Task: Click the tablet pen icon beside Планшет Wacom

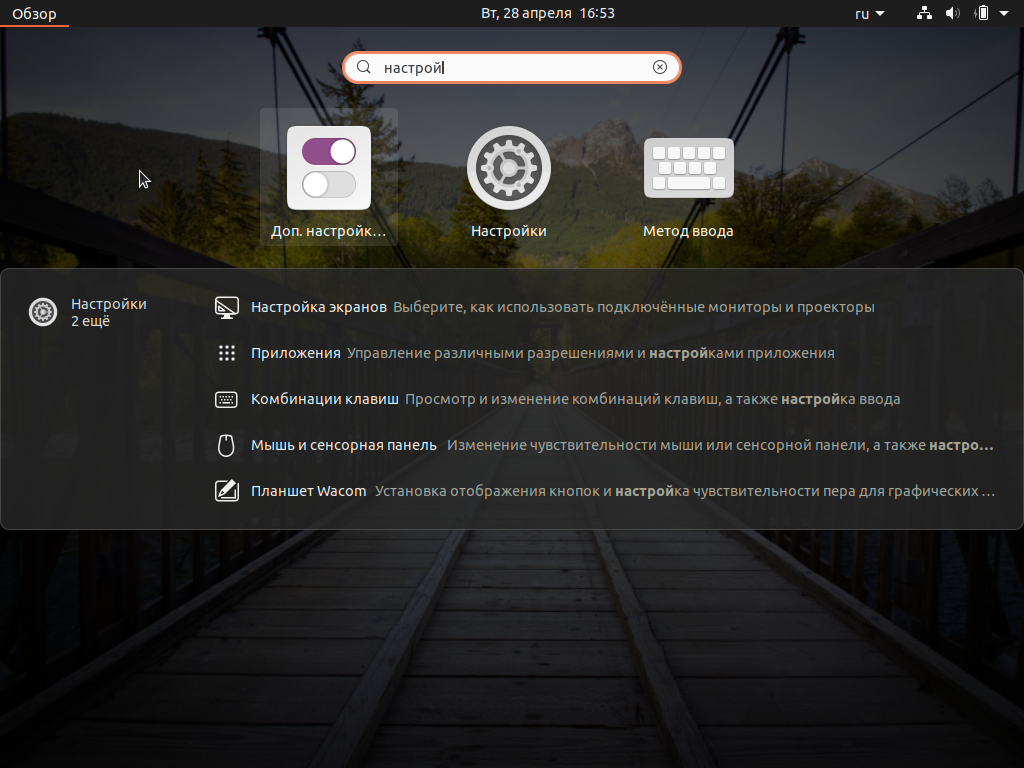Action: (x=227, y=491)
